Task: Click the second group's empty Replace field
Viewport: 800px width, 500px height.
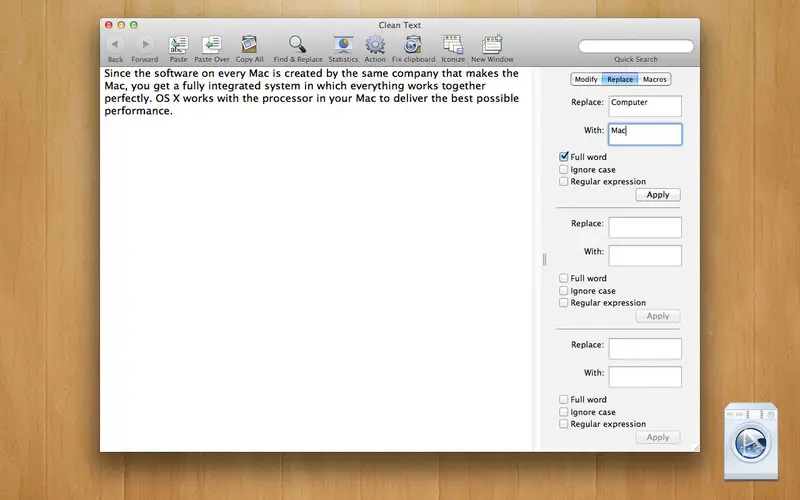Action: 645,228
